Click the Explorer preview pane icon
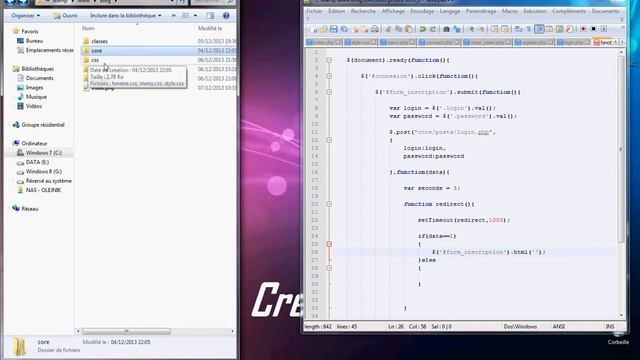This screenshot has width=640, height=360. pos(210,16)
